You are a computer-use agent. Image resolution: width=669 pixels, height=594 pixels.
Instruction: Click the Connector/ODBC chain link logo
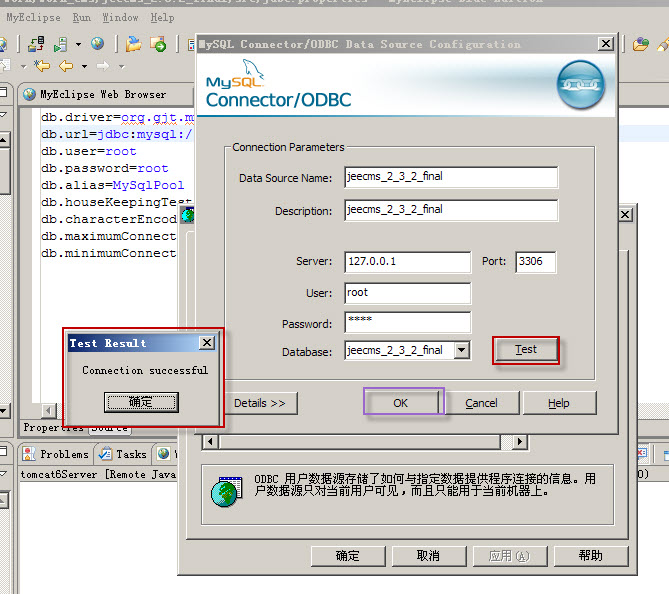point(581,84)
